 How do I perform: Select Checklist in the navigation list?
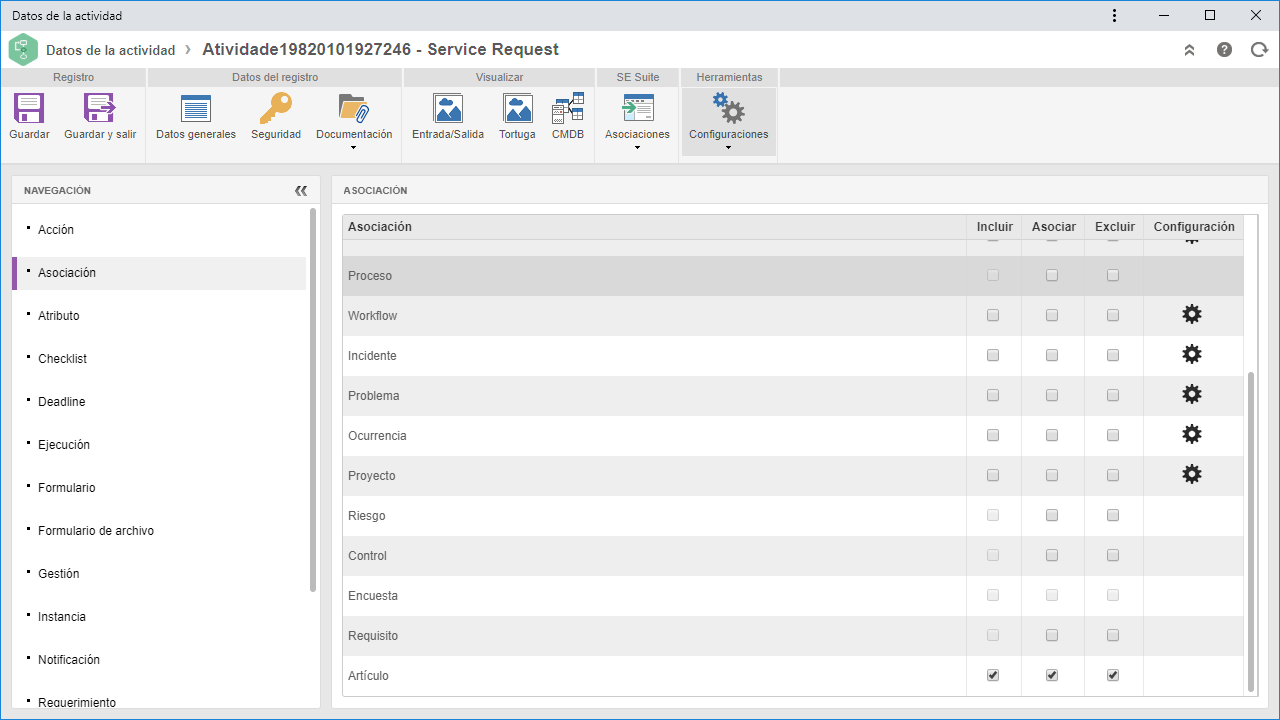coord(159,359)
